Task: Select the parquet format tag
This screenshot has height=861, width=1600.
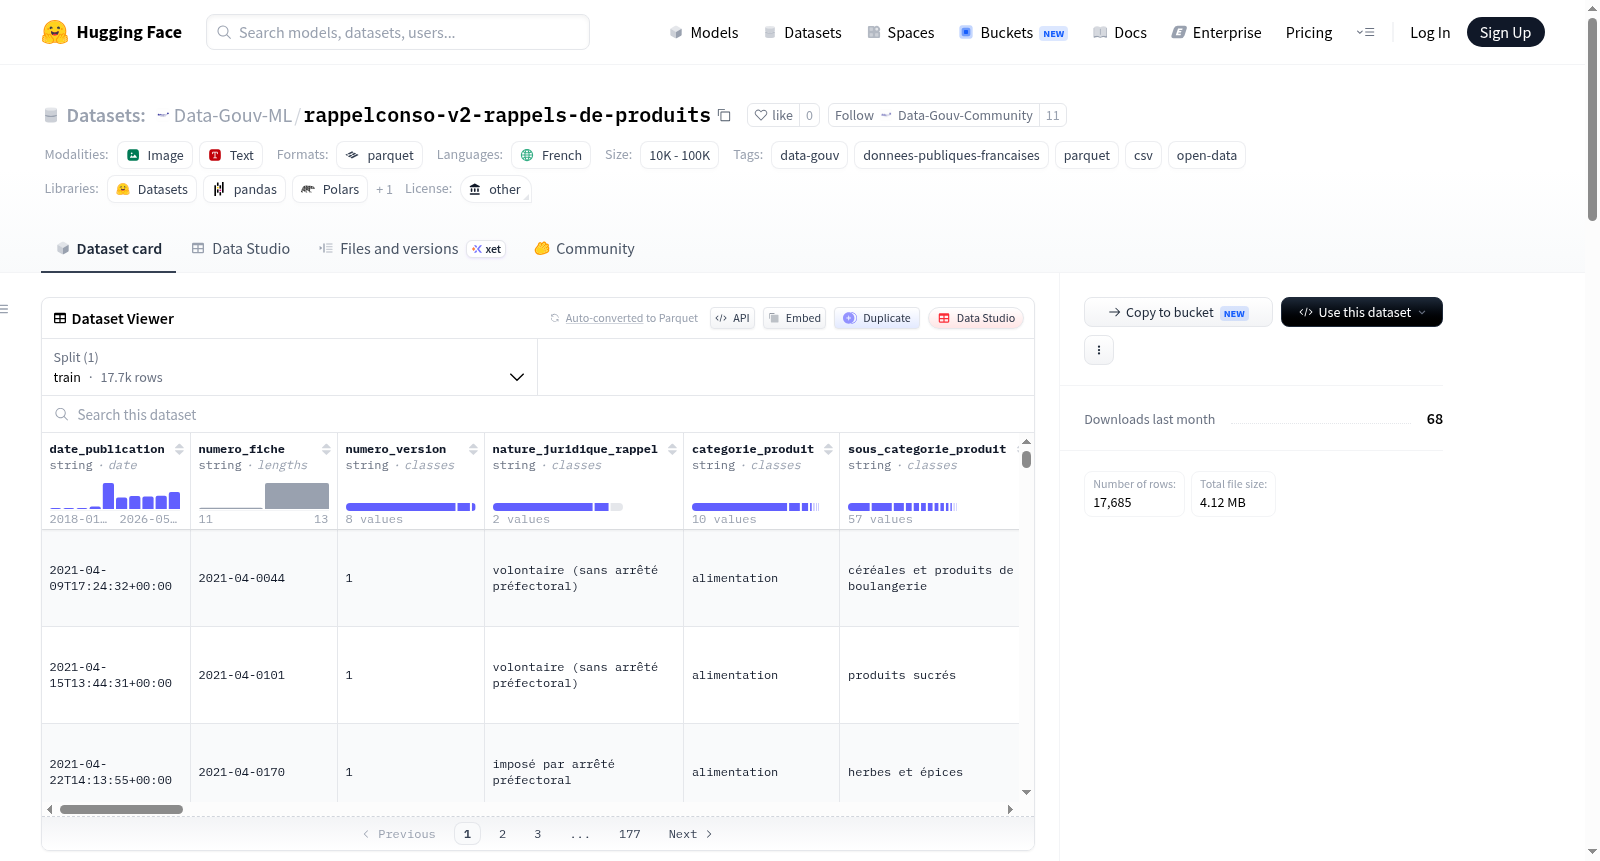Action: coord(380,155)
